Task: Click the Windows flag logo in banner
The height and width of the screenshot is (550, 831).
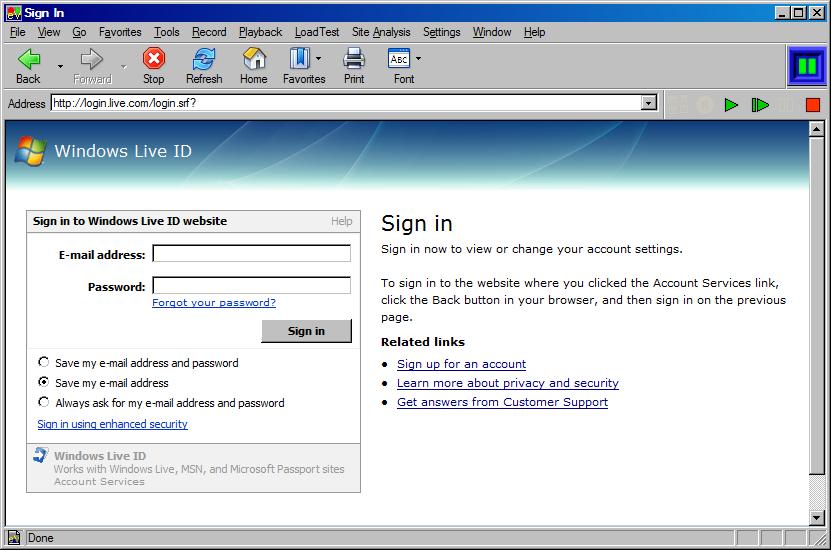Action: point(30,151)
